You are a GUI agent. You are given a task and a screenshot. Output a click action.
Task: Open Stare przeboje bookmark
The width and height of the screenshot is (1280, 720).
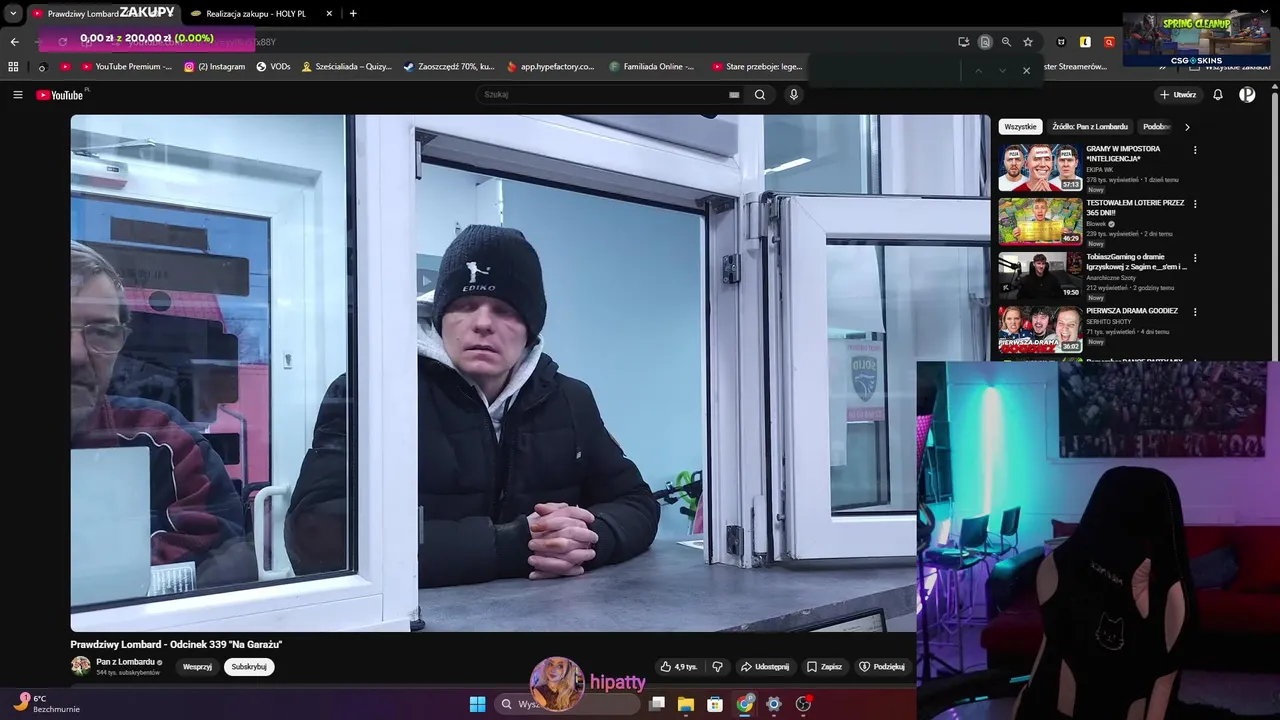click(757, 67)
